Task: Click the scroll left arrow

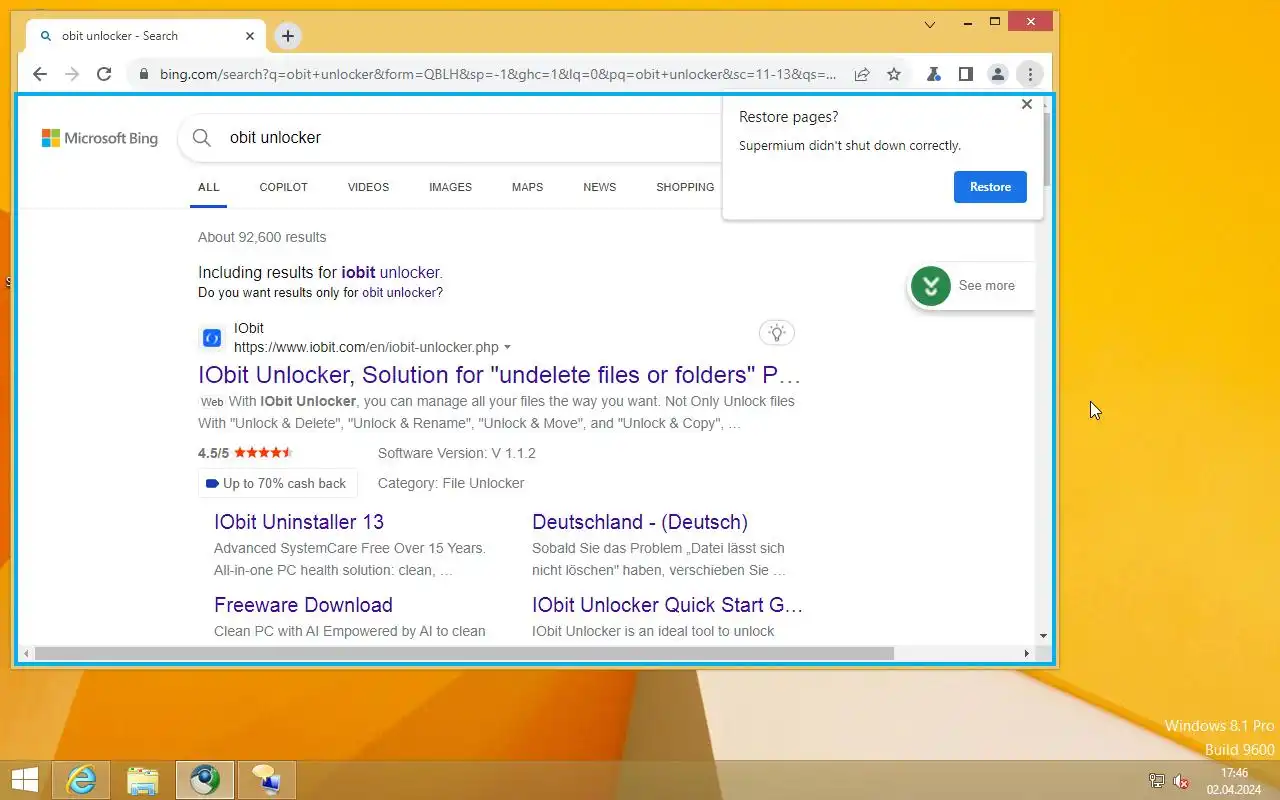Action: (25, 653)
